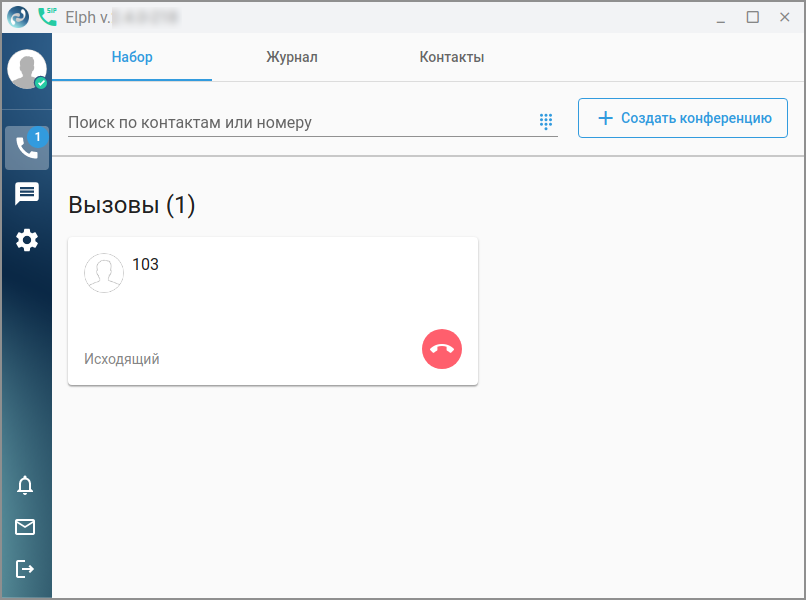
Task: Open the calls section in sidebar
Action: pos(26,148)
